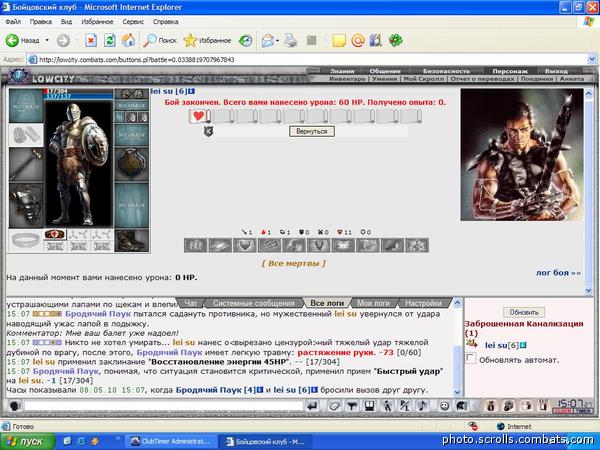Click the armor equipment slot
Image resolution: width=600 pixels, height=450 pixels.
pyautogui.click(x=26, y=205)
